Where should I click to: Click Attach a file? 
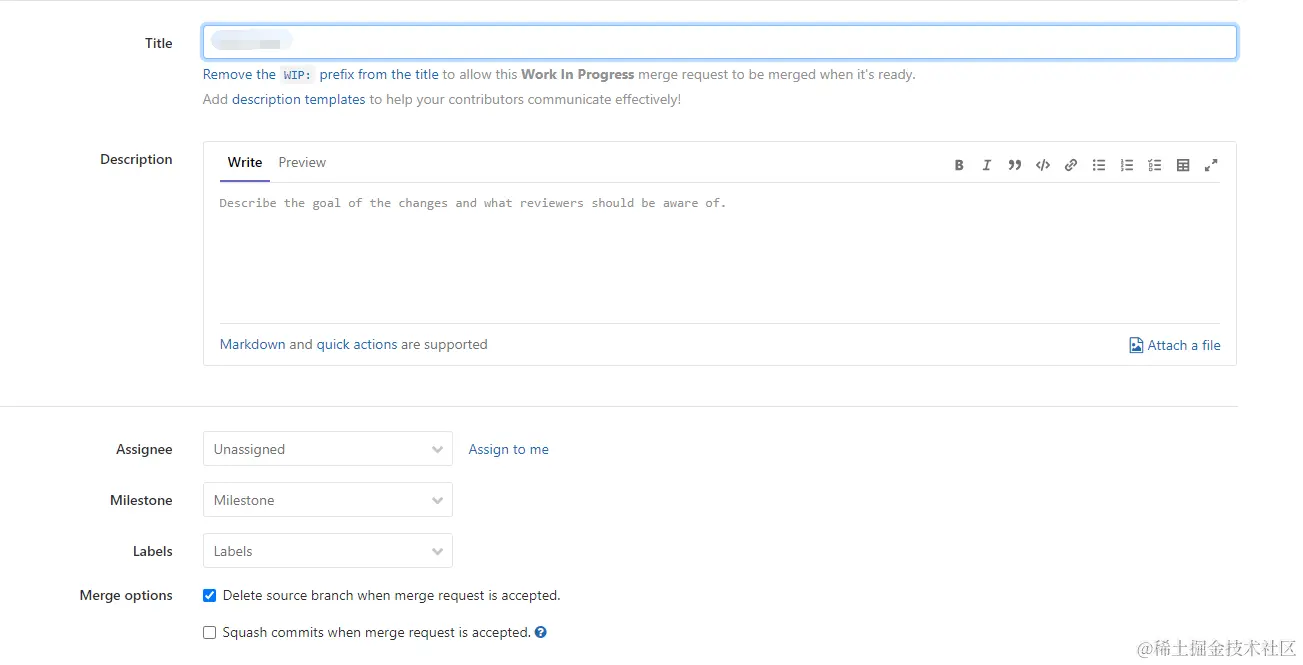1175,345
